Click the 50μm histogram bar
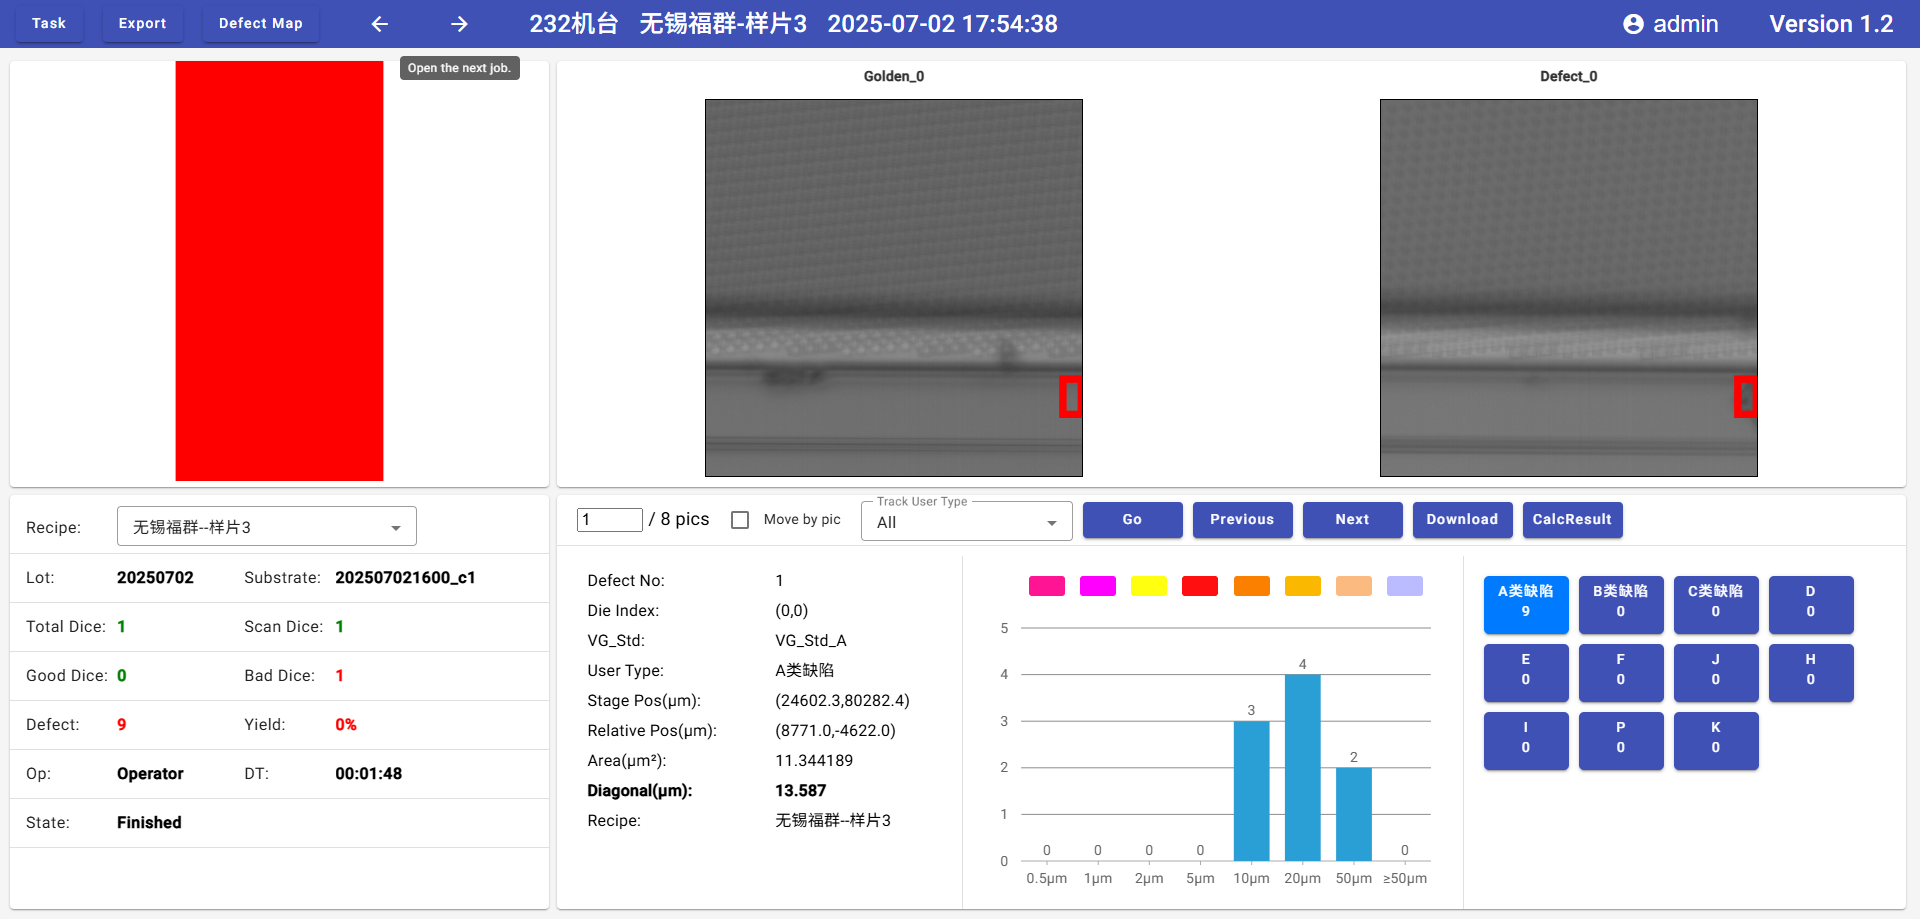The width and height of the screenshot is (1920, 919). coord(1354,814)
